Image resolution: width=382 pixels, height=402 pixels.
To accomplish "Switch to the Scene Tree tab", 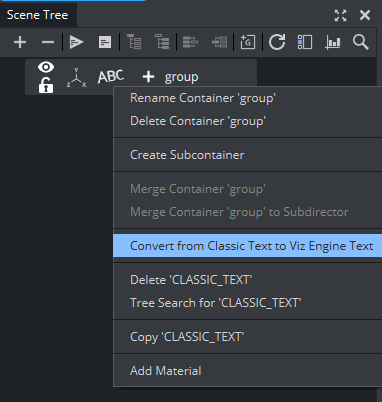I will click(38, 15).
